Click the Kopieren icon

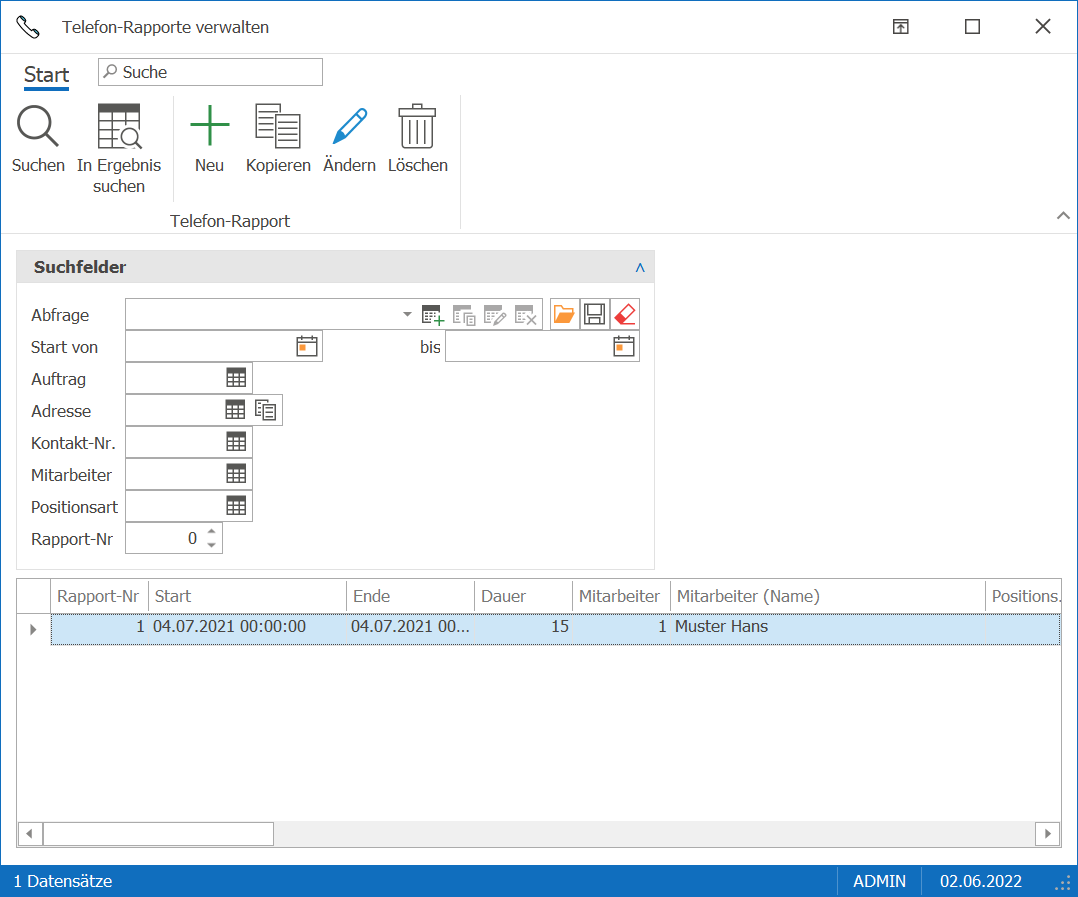click(278, 126)
